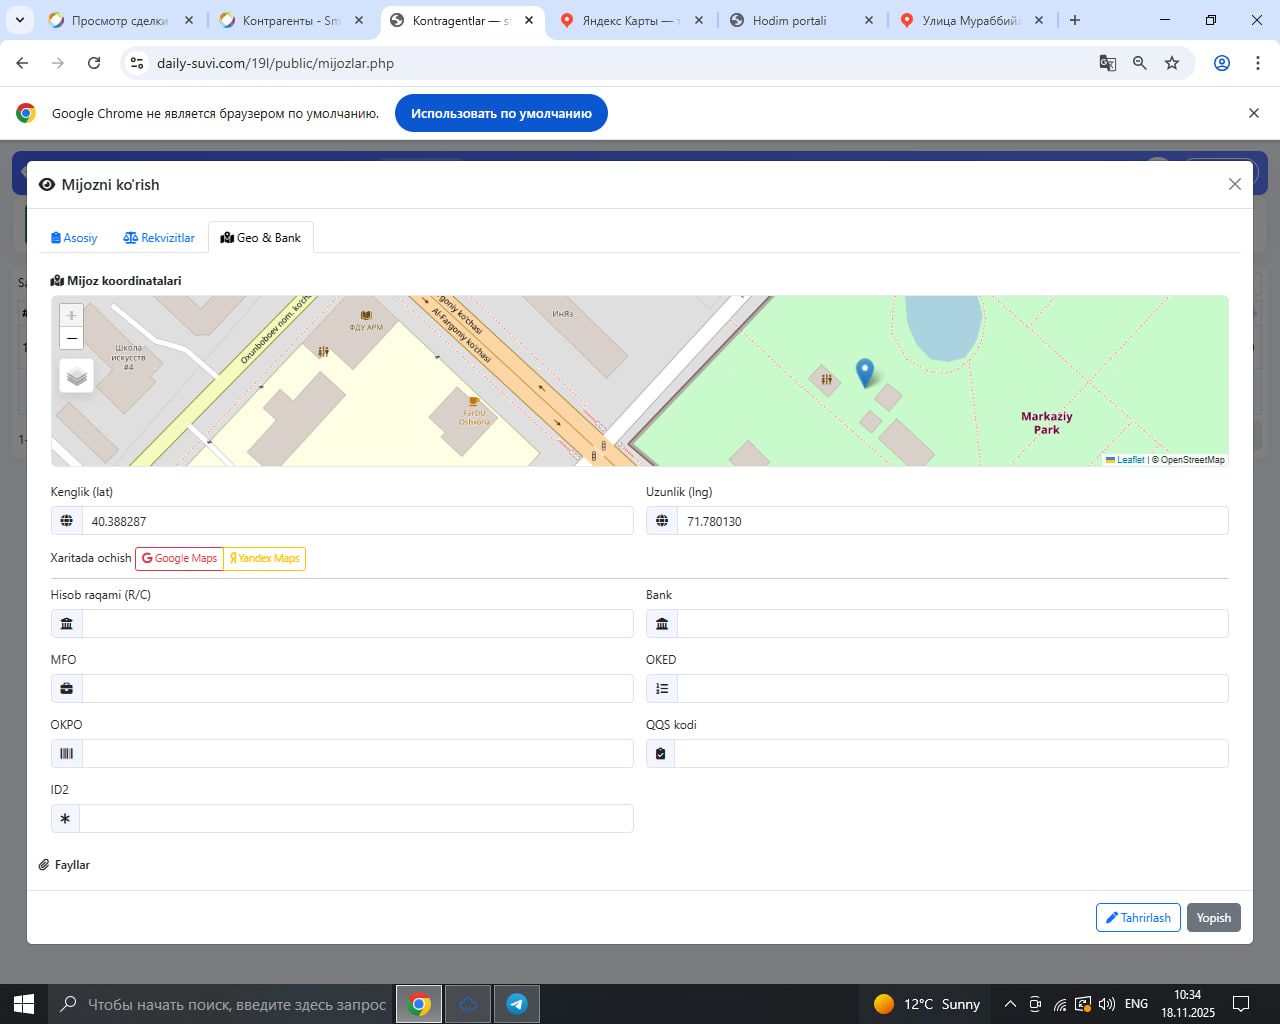This screenshot has height=1024, width=1280.
Task: Open location in Google Maps
Action: (x=180, y=558)
